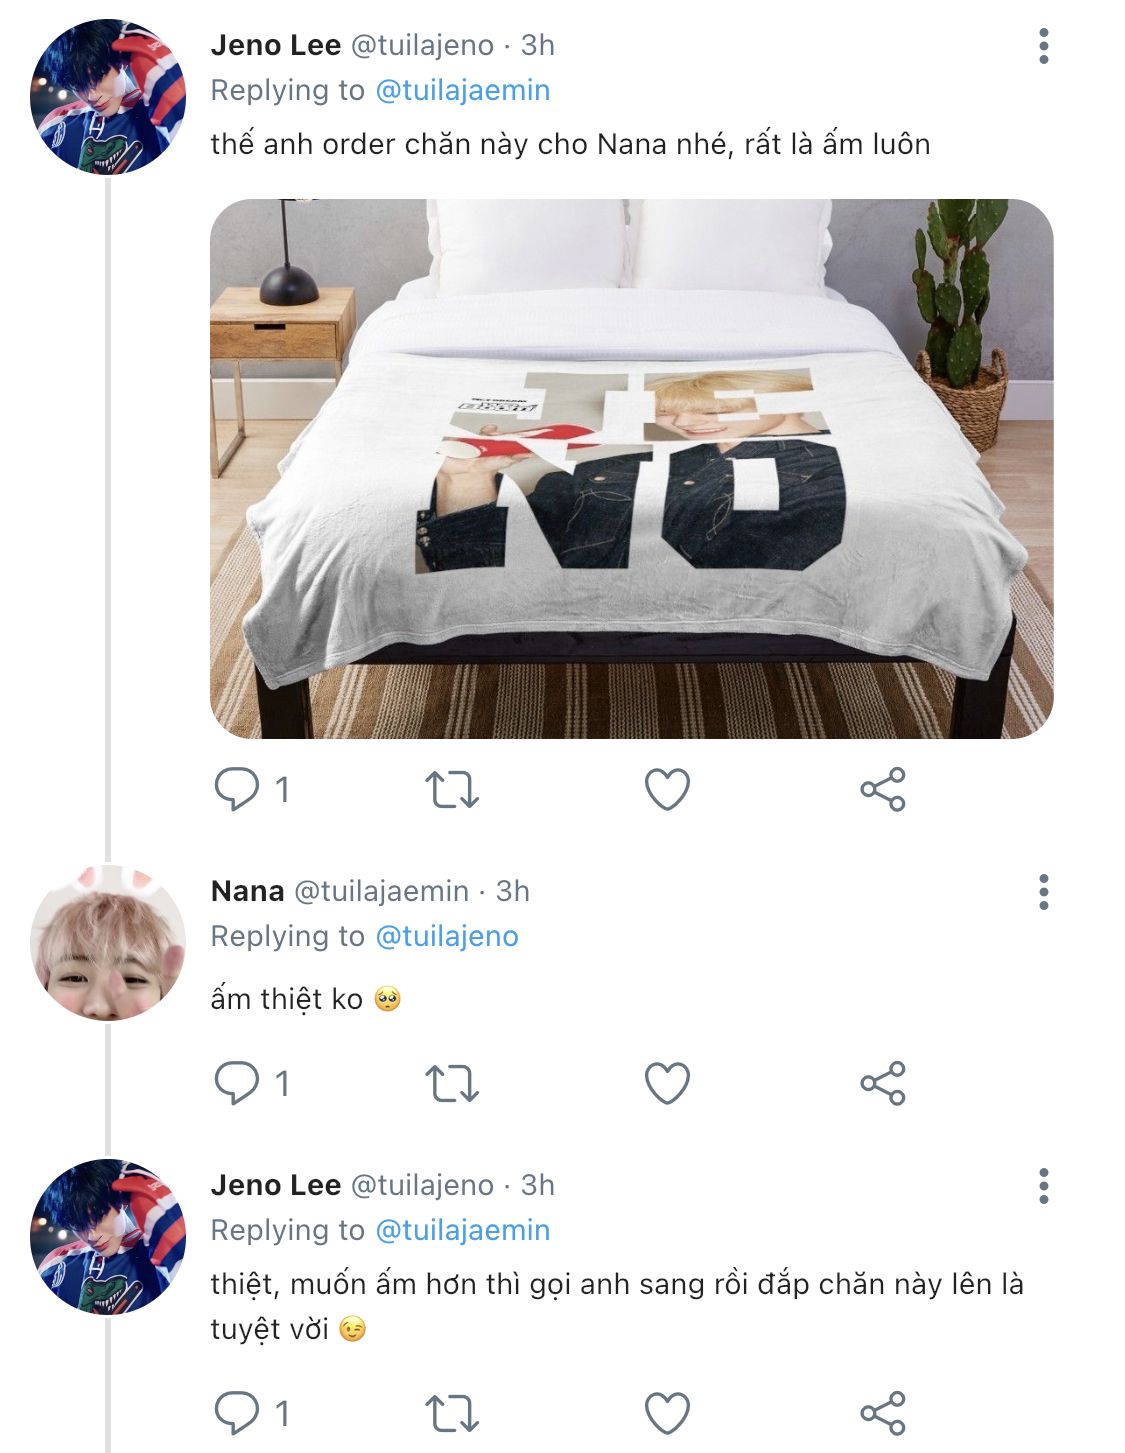The height and width of the screenshot is (1453, 1125).
Task: Open Nana's profile picture avatar
Action: [x=108, y=943]
